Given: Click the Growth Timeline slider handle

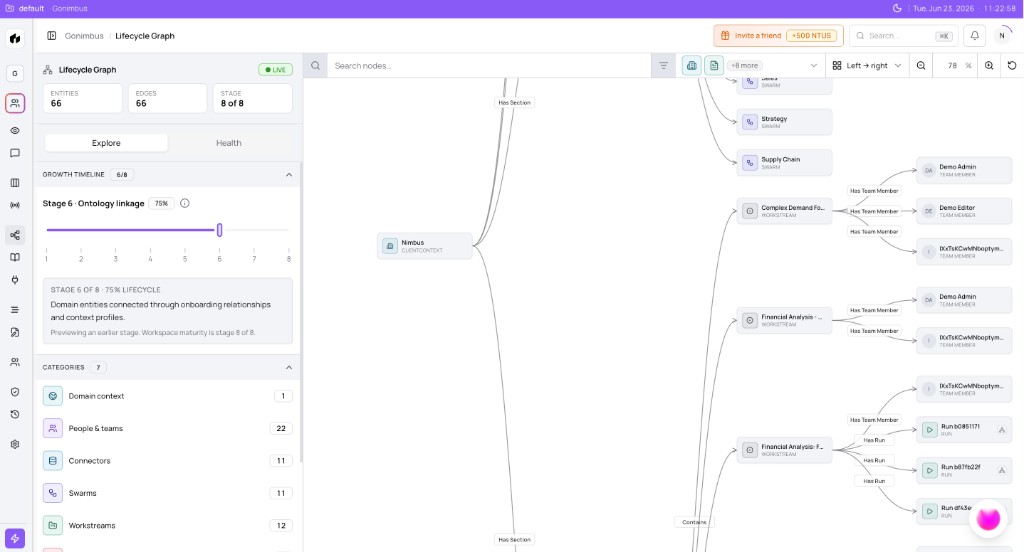Looking at the screenshot, I should point(219,230).
